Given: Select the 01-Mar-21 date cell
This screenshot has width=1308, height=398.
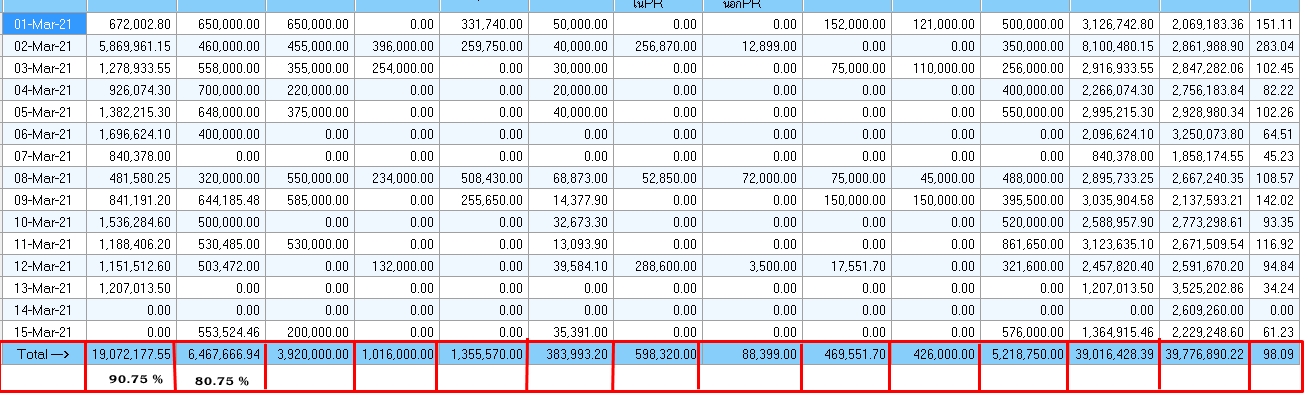Looking at the screenshot, I should pyautogui.click(x=44, y=23).
